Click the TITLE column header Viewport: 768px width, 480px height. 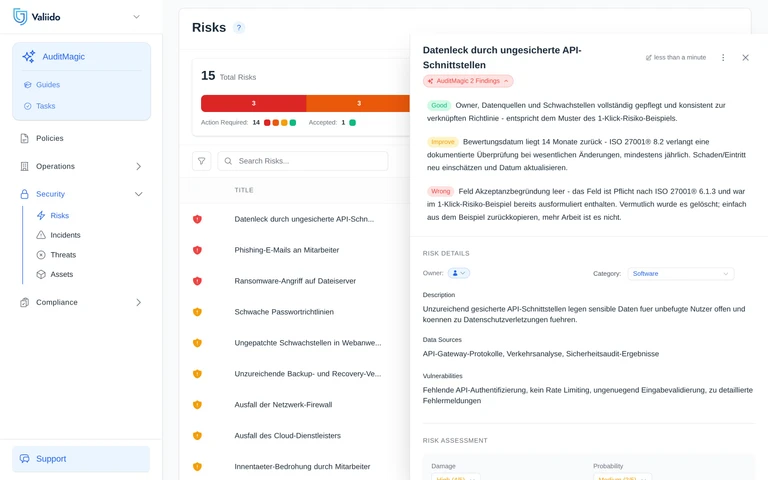point(243,190)
